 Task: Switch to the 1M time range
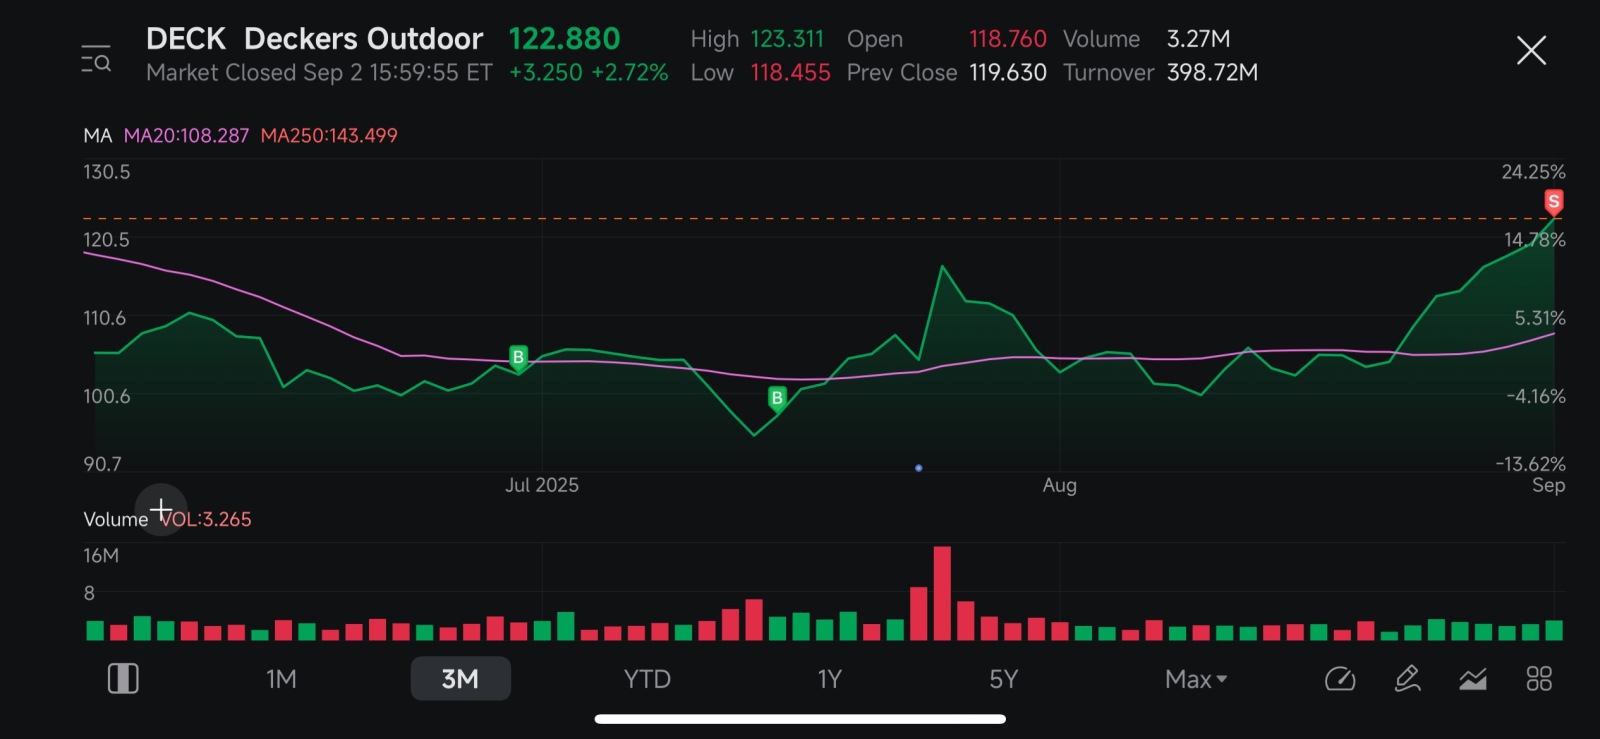click(x=281, y=679)
